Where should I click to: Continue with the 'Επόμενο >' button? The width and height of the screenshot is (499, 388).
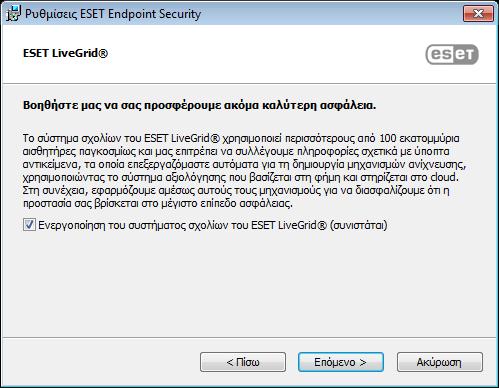341,362
